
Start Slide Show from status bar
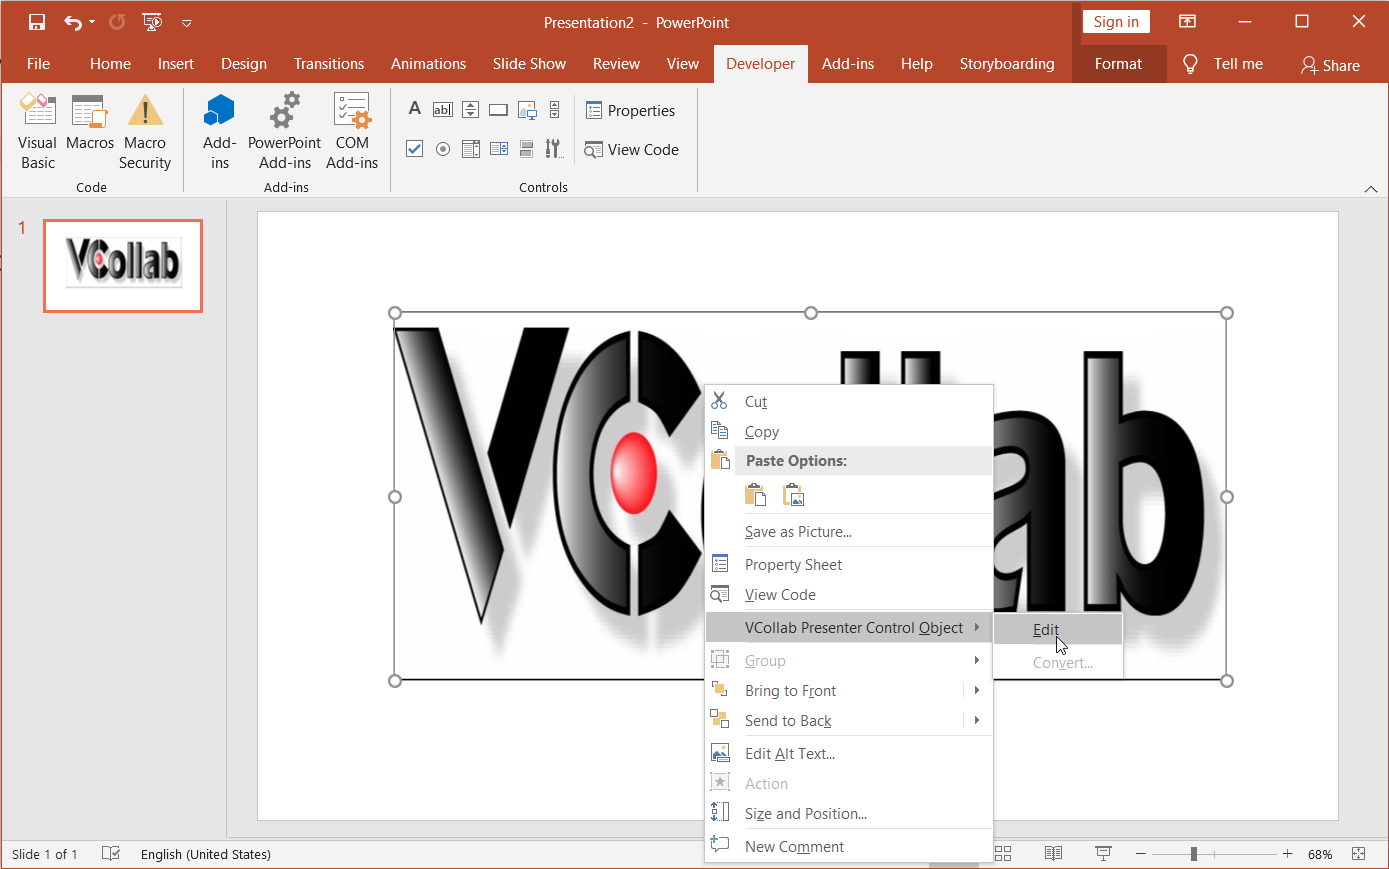[x=1103, y=853]
